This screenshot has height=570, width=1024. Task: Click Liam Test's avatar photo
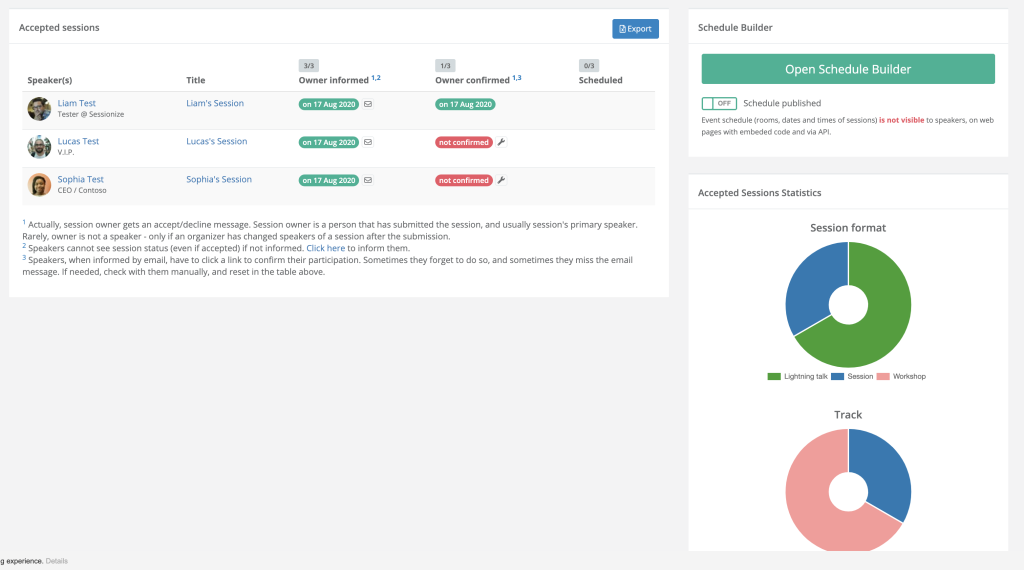coord(39,108)
